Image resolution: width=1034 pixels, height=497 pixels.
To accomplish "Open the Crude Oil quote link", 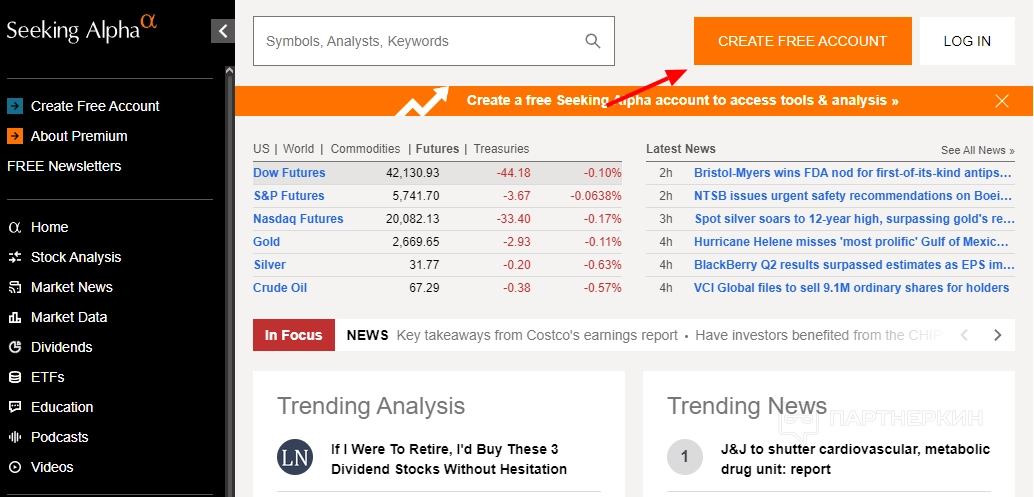I will pyautogui.click(x=280, y=288).
